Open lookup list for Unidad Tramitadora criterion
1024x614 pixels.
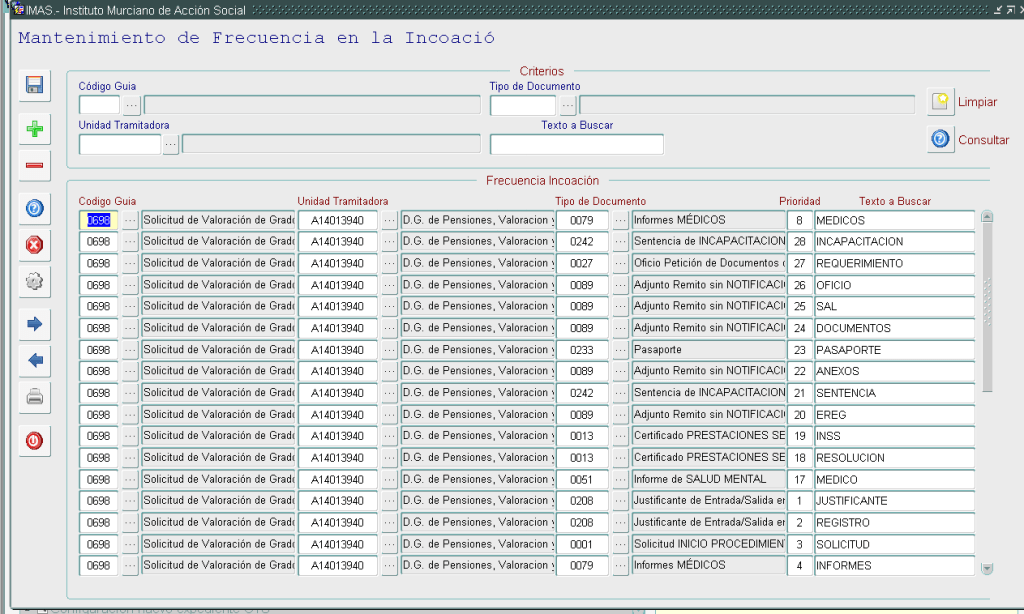pos(171,144)
